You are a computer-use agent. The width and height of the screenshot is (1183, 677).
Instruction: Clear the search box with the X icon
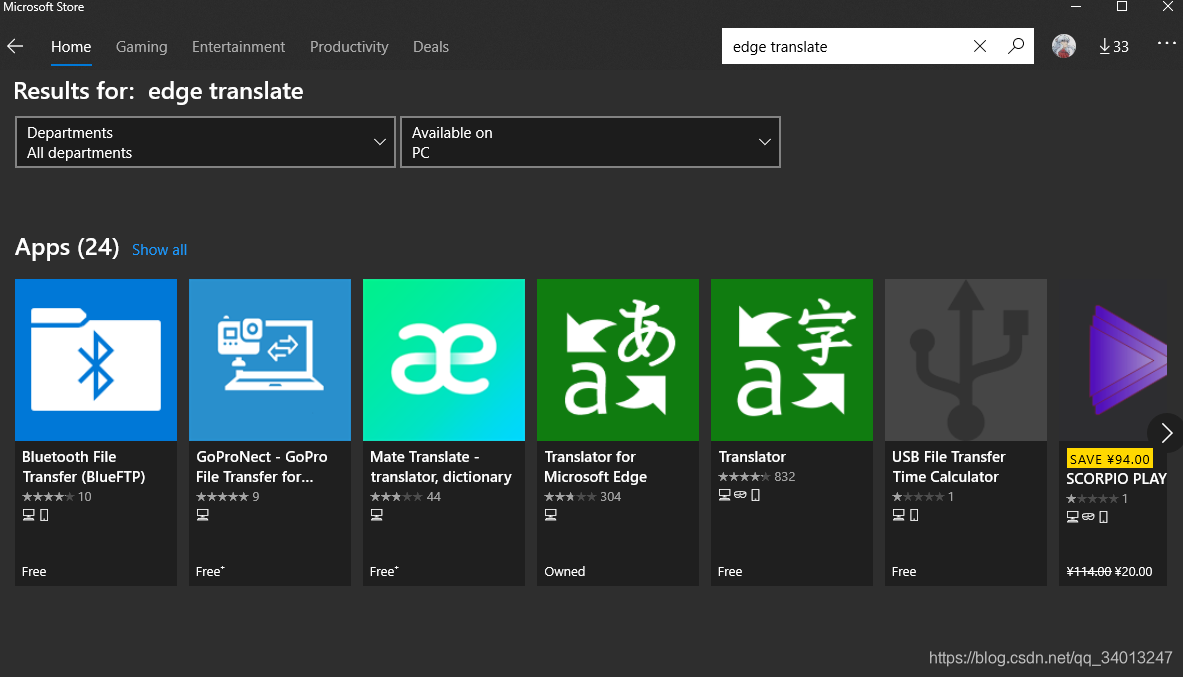[979, 46]
